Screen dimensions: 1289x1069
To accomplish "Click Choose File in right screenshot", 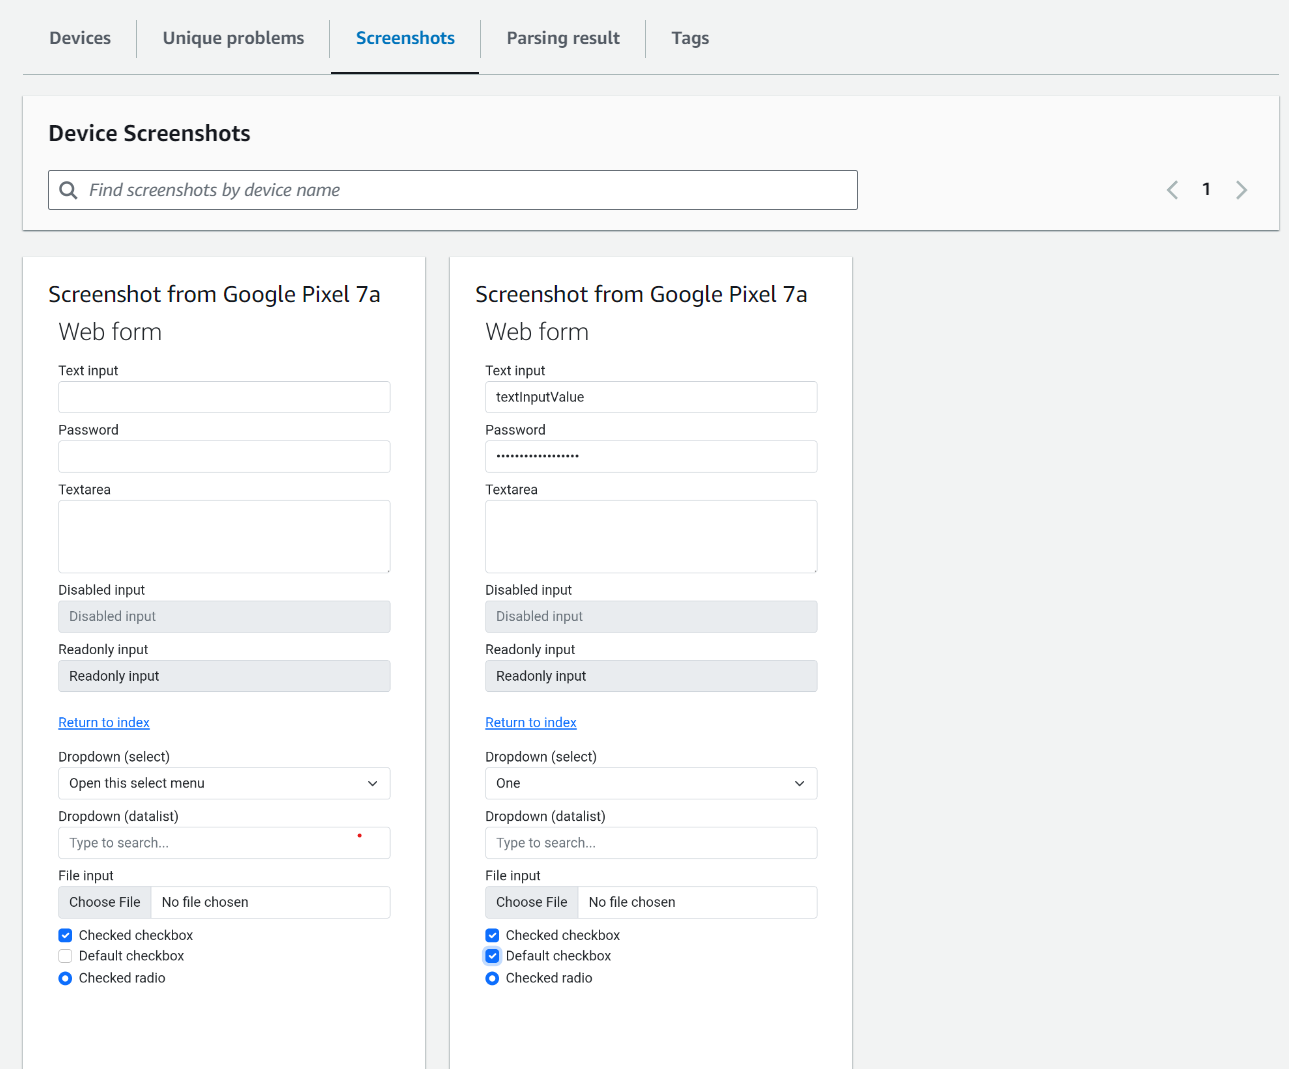I will [x=532, y=902].
